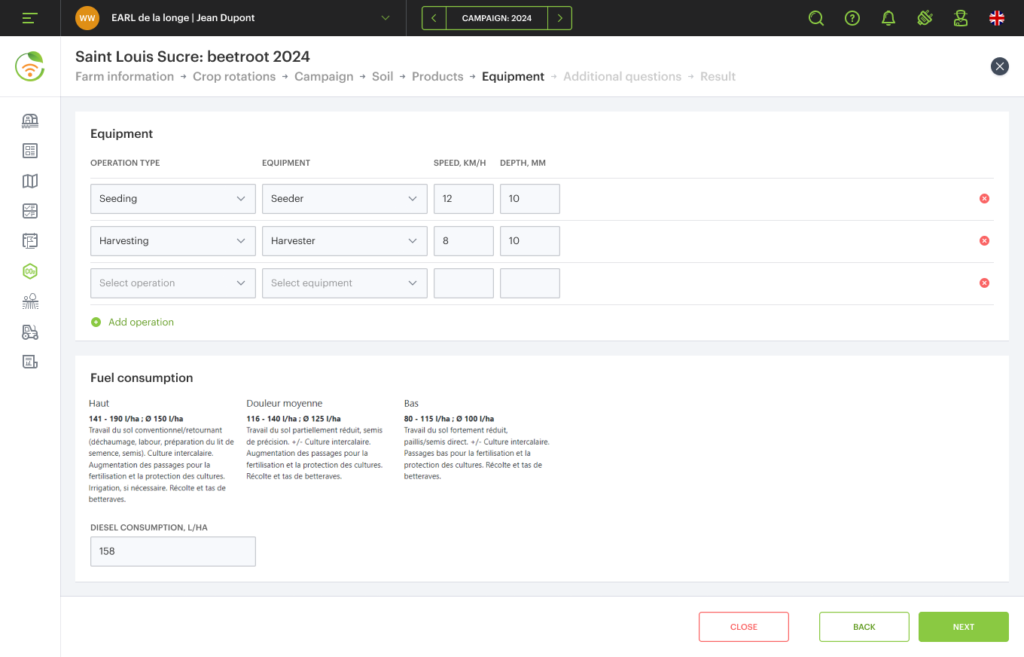
Task: Click the empty speed field in third row
Action: point(464,283)
